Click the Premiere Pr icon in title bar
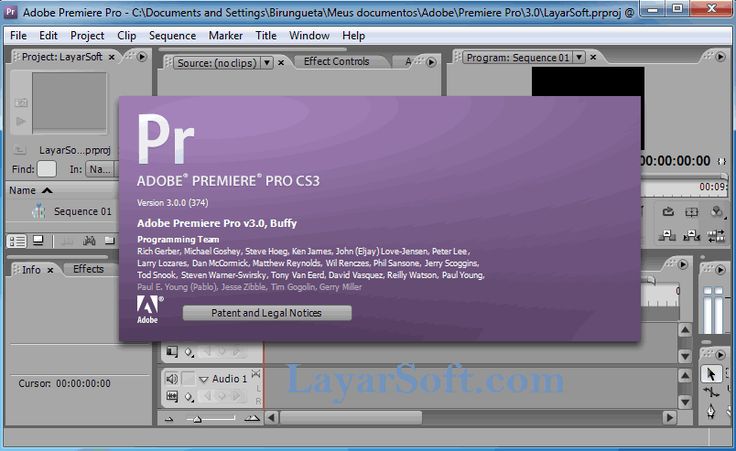Viewport: 736px width, 451px height. tap(11, 12)
